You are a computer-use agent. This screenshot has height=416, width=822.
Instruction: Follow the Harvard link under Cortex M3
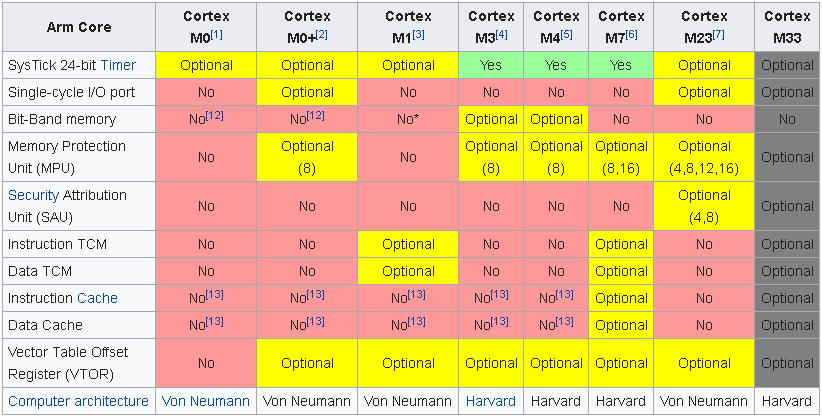(491, 401)
